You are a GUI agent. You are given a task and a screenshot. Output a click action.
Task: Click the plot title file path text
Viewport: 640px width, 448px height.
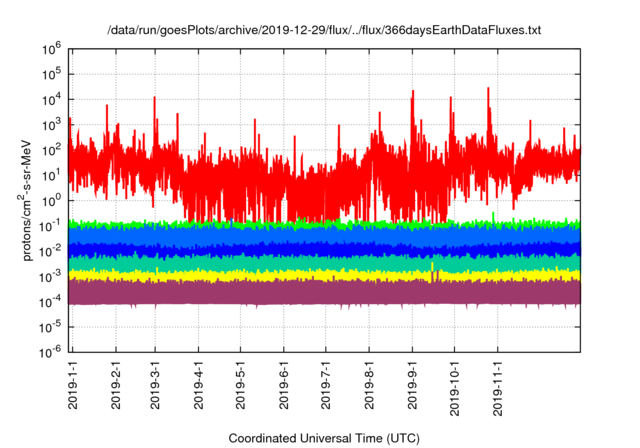pyautogui.click(x=324, y=30)
